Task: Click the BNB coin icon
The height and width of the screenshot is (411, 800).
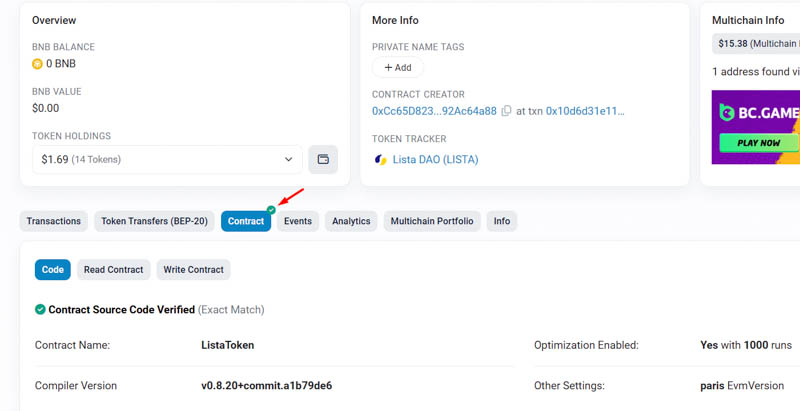Action: coord(37,64)
